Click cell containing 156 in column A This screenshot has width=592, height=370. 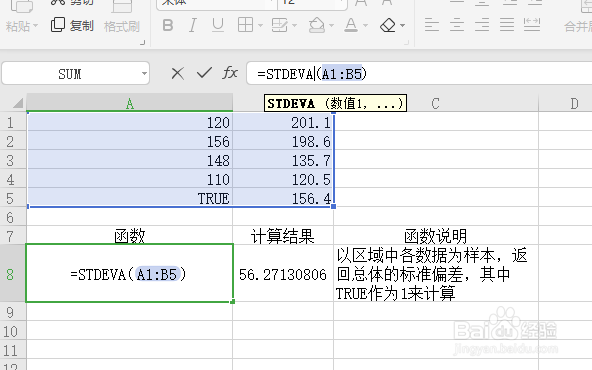pyautogui.click(x=130, y=141)
